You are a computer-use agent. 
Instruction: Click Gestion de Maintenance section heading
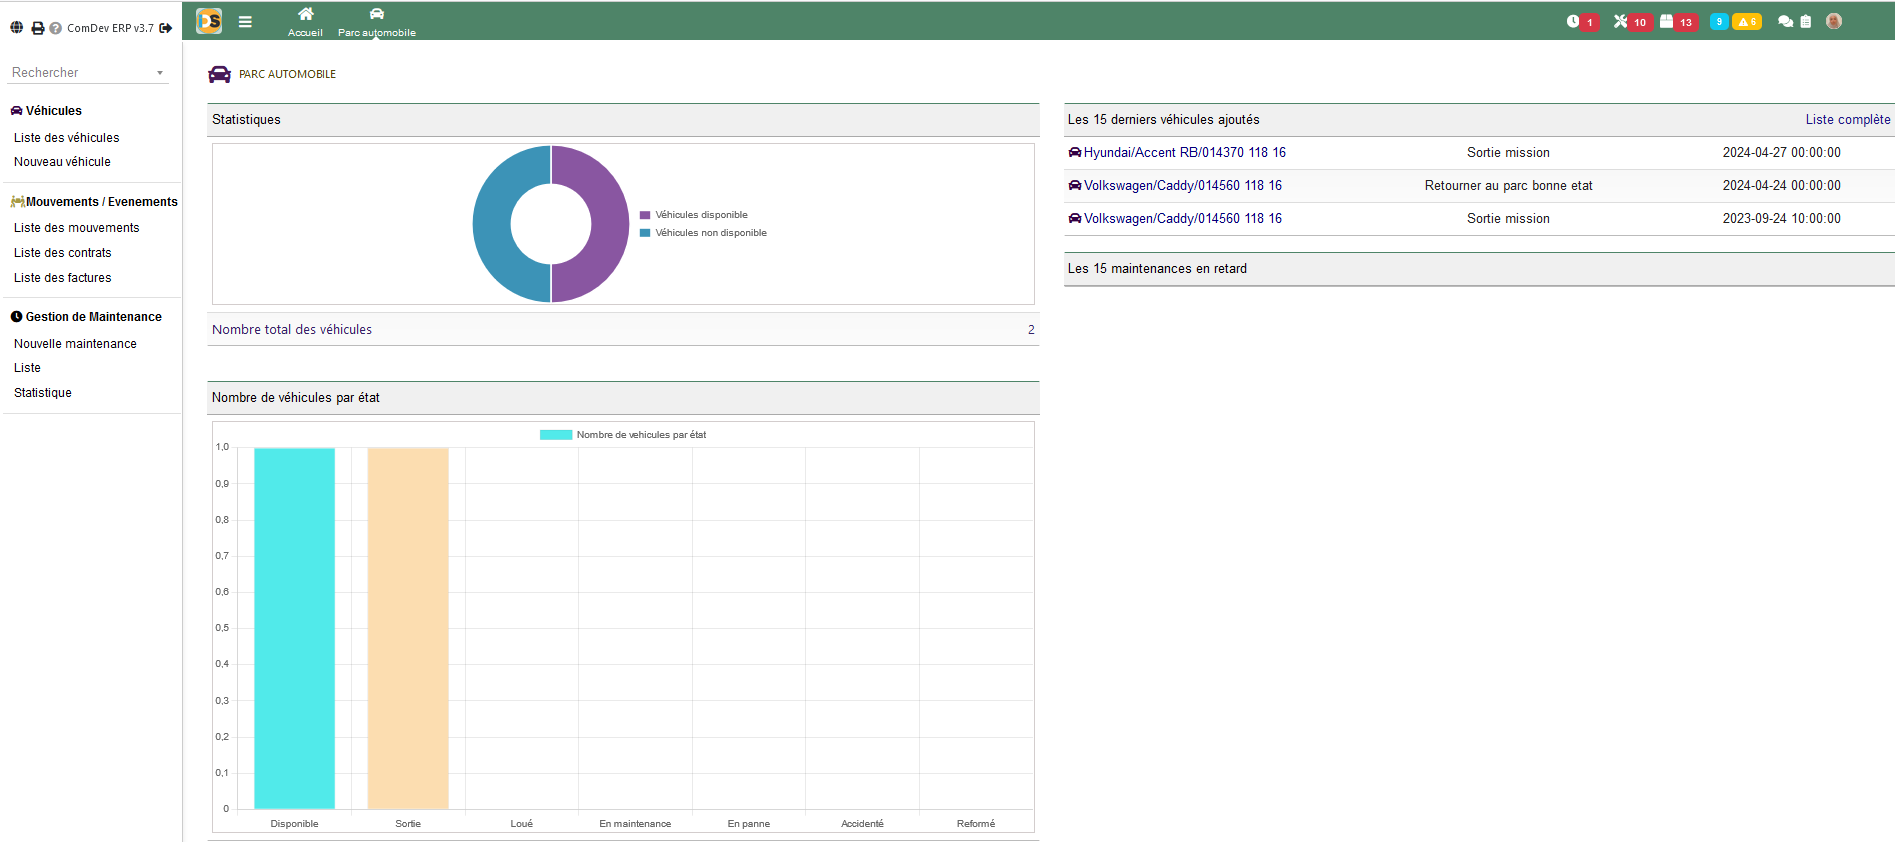point(86,317)
